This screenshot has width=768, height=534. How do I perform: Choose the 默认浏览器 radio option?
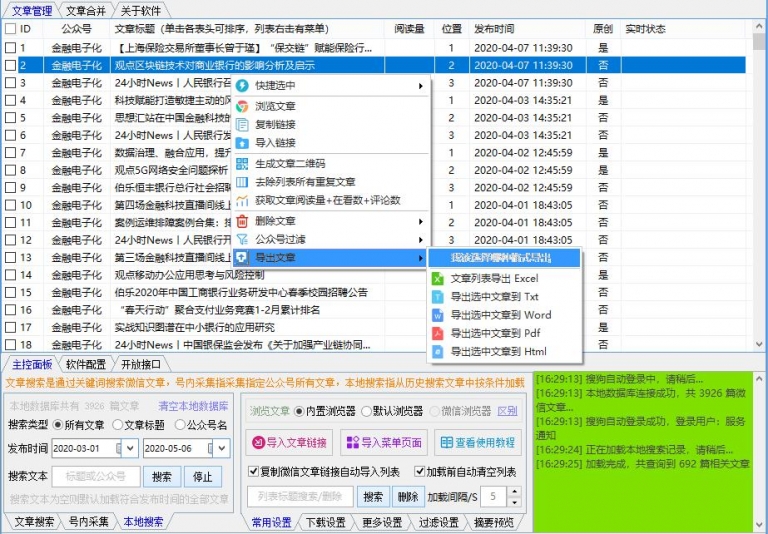(366, 412)
